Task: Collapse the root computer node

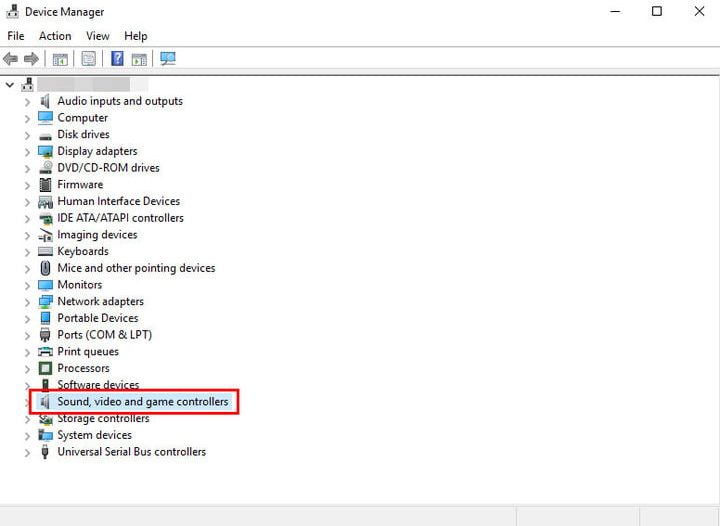Action: pyautogui.click(x=10, y=85)
